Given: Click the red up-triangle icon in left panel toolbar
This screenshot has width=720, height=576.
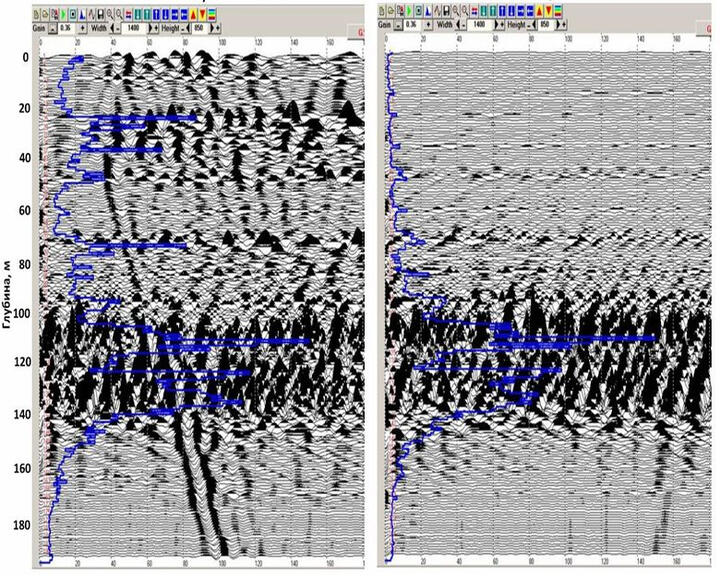Looking at the screenshot, I should [x=193, y=13].
